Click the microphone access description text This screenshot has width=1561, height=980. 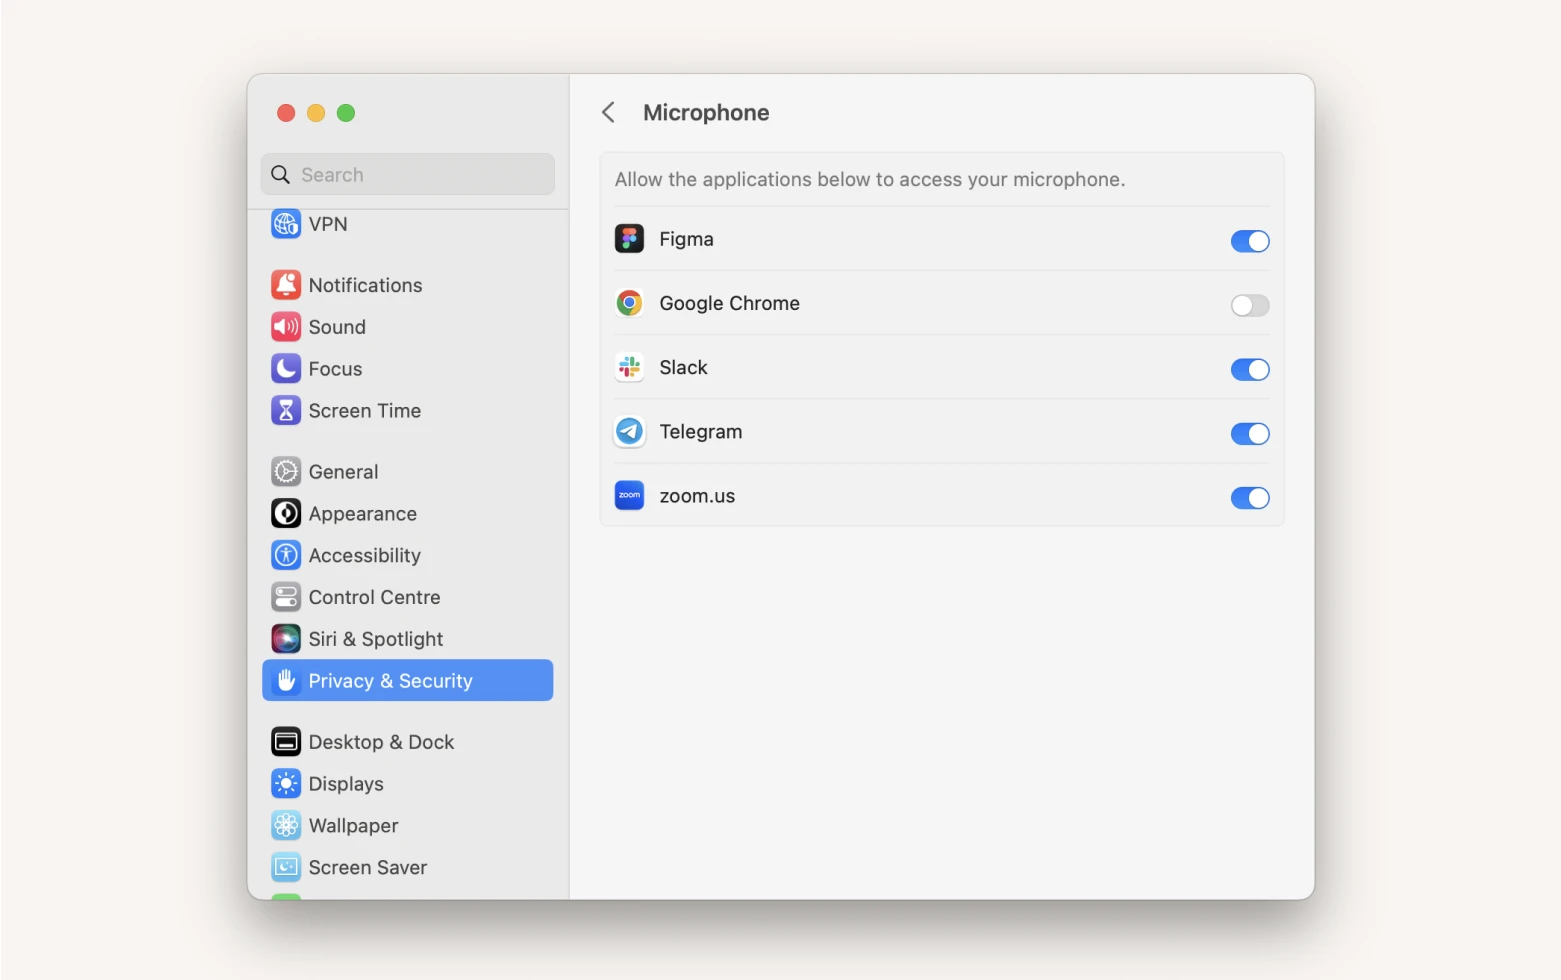[x=870, y=180]
